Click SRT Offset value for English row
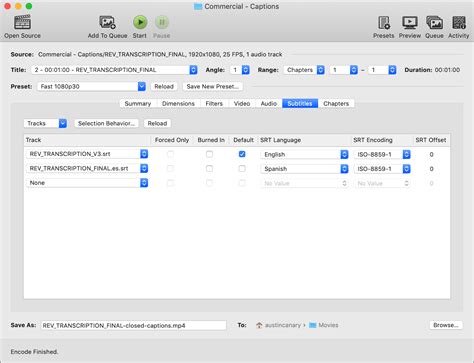This screenshot has width=474, height=363. [x=431, y=154]
